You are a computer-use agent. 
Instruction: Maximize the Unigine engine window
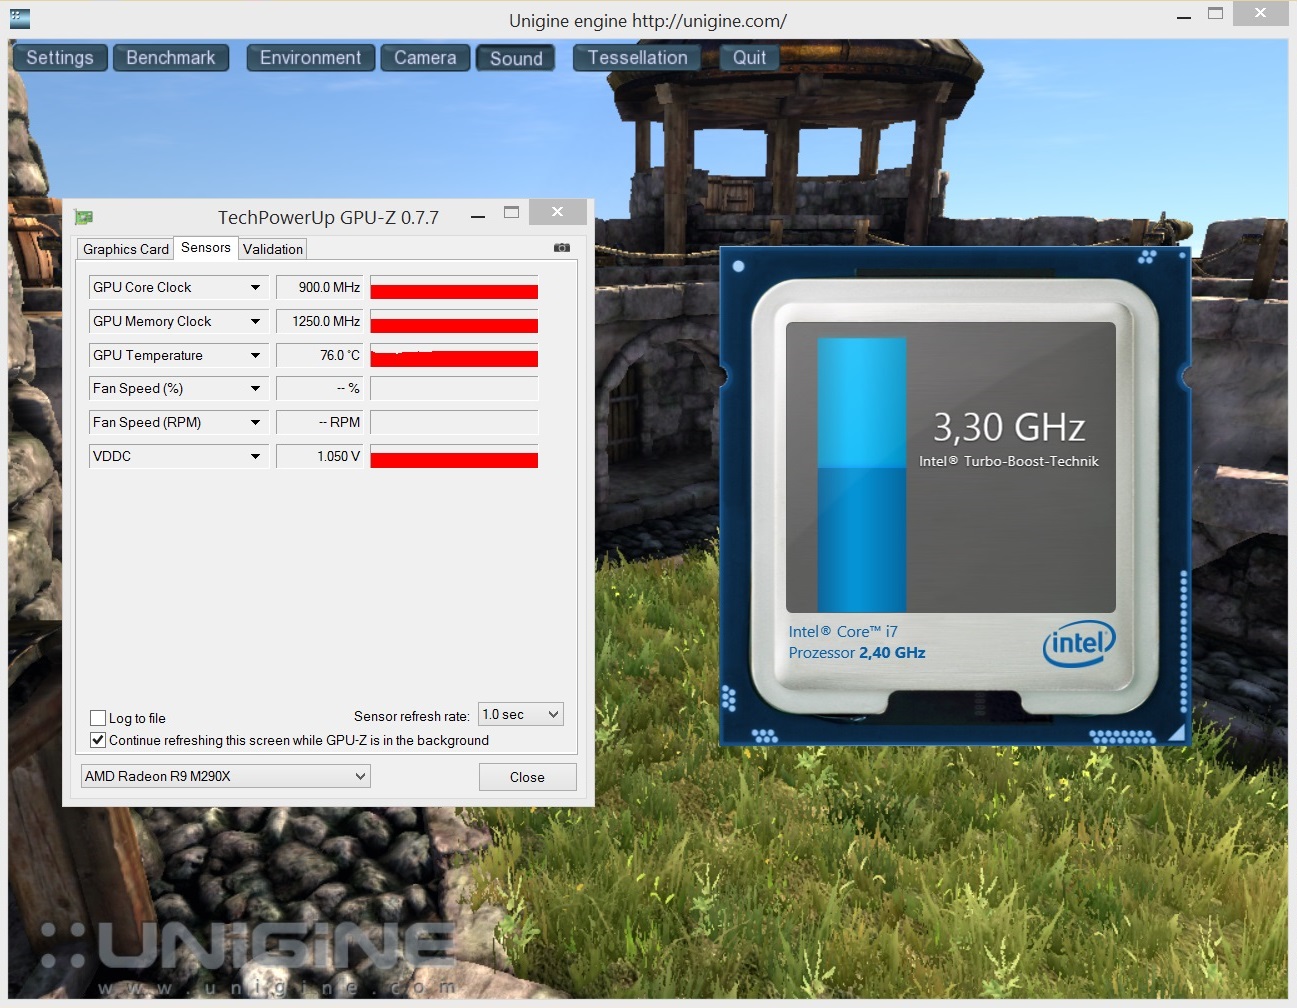[x=1215, y=14]
